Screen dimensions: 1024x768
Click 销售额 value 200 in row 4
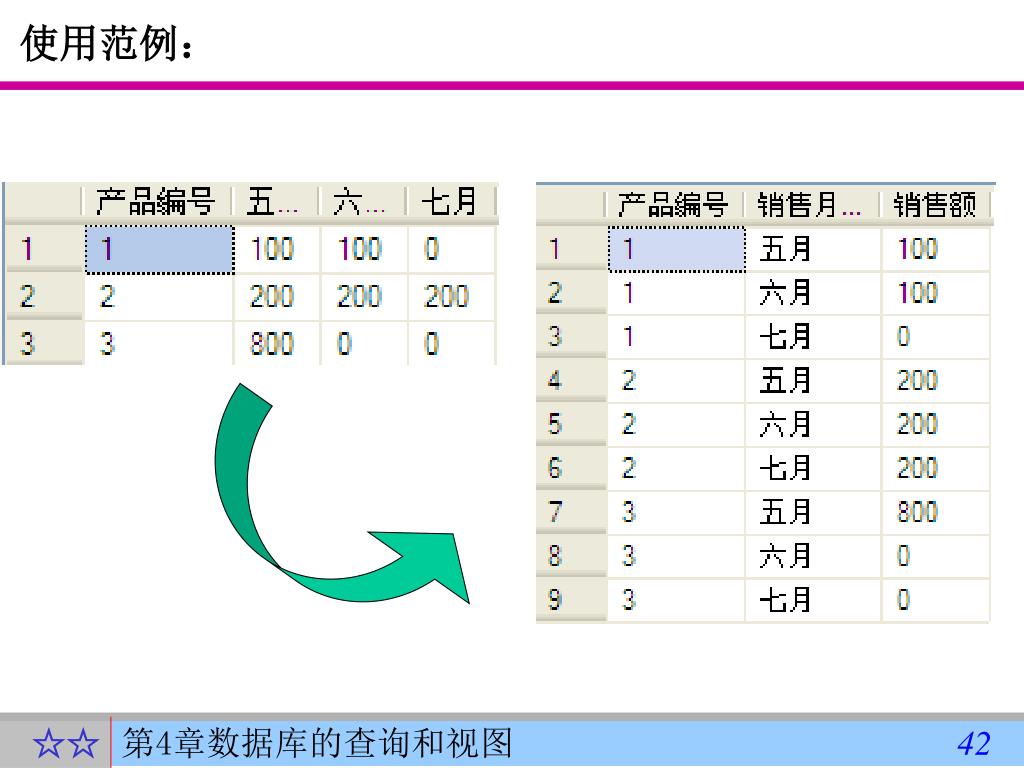click(x=936, y=380)
